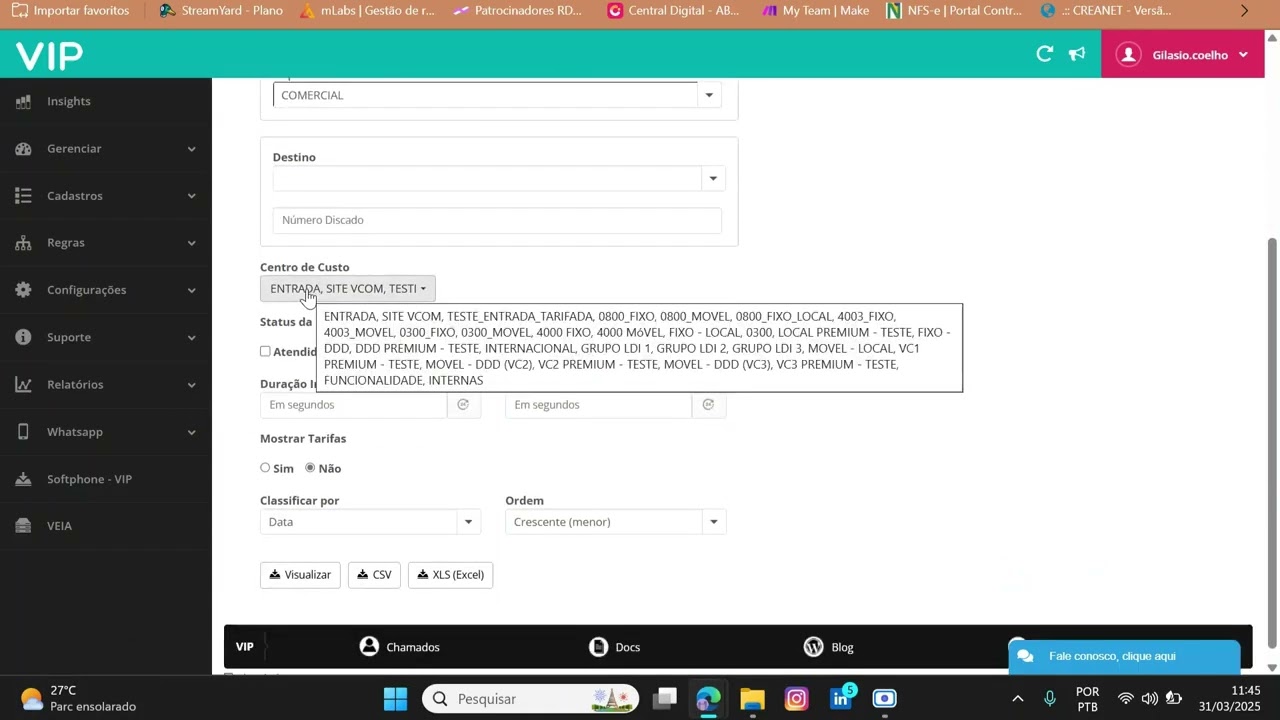This screenshot has width=1280, height=720.
Task: Select Não for Mostrar Tarifas
Action: click(x=310, y=467)
